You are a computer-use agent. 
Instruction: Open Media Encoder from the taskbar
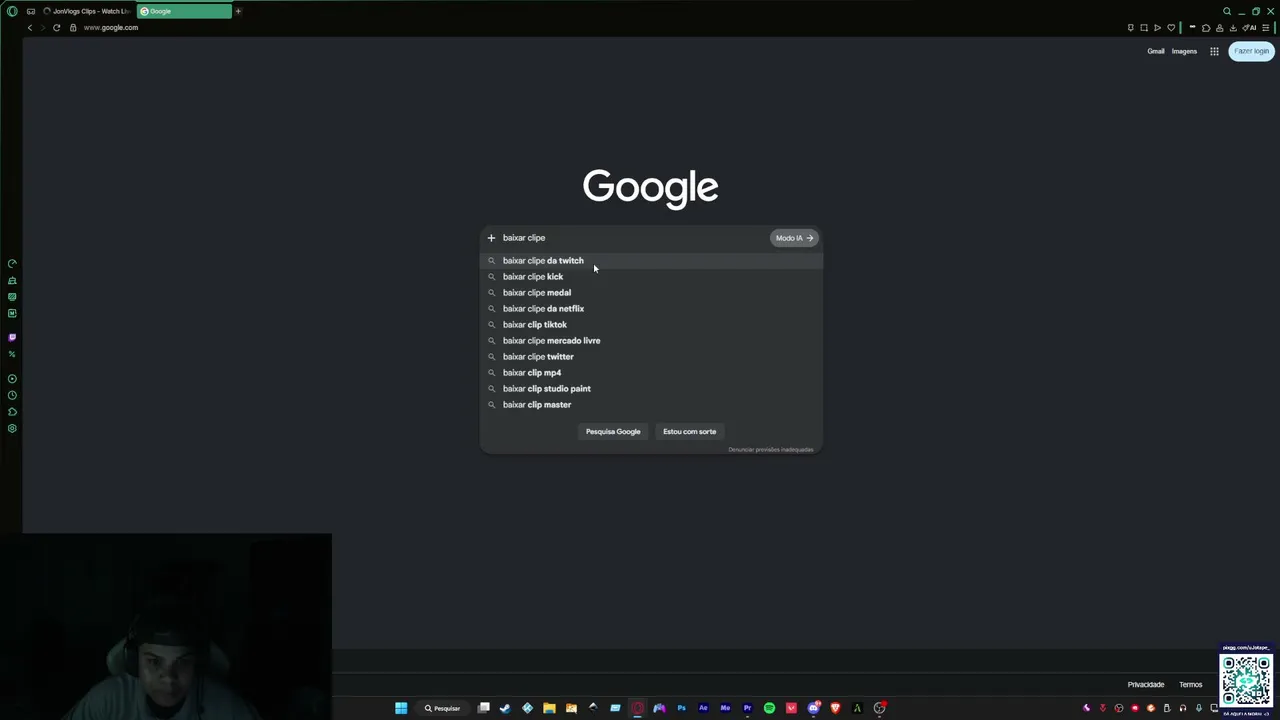(725, 708)
